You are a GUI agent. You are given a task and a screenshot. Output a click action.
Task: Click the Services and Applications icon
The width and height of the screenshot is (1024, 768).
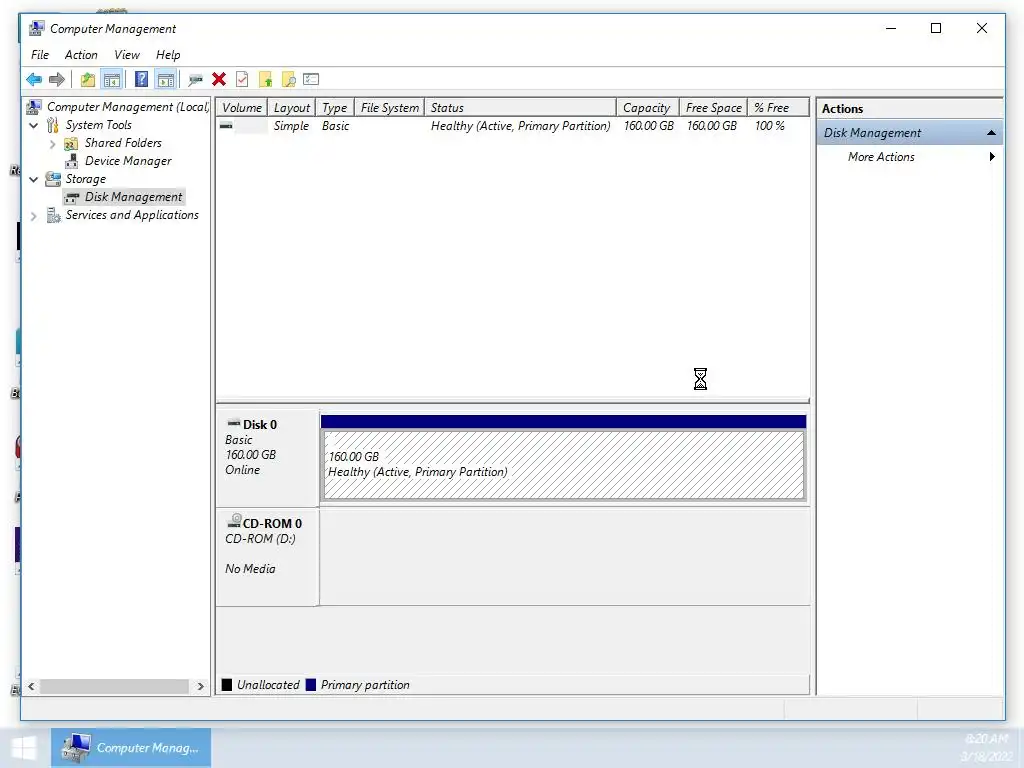(54, 215)
